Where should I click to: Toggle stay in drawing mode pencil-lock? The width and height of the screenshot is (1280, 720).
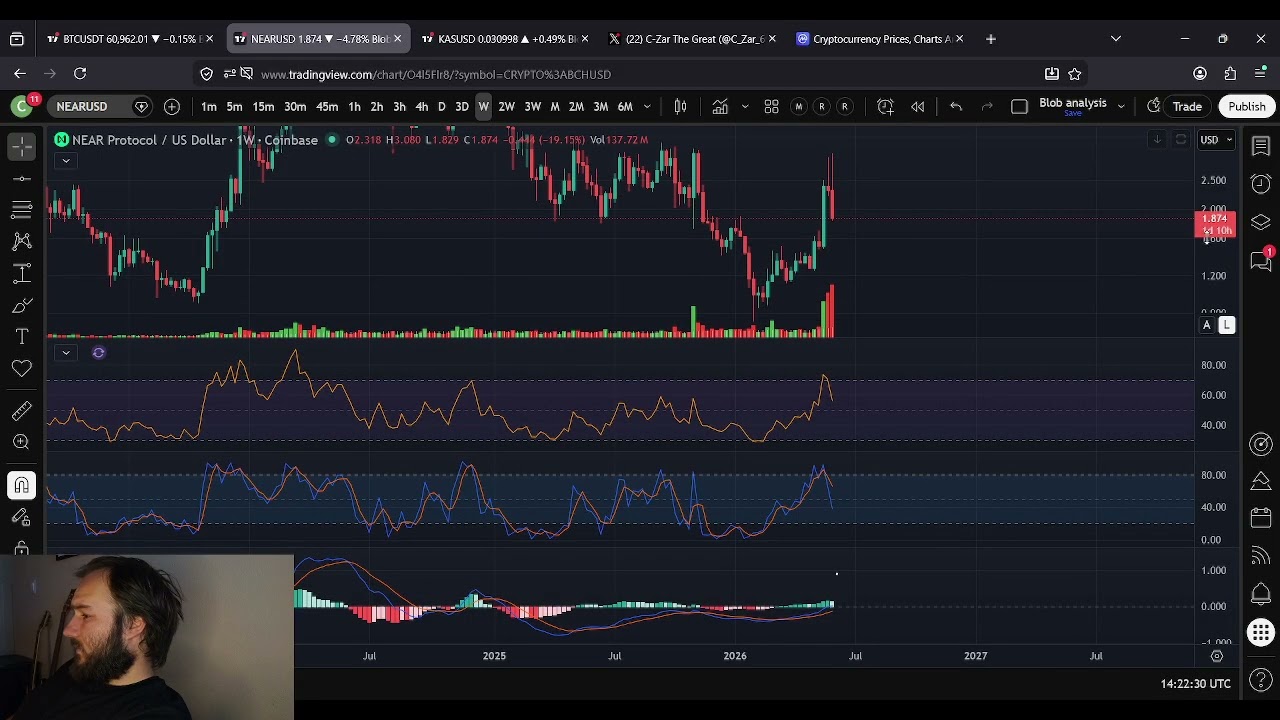(22, 517)
